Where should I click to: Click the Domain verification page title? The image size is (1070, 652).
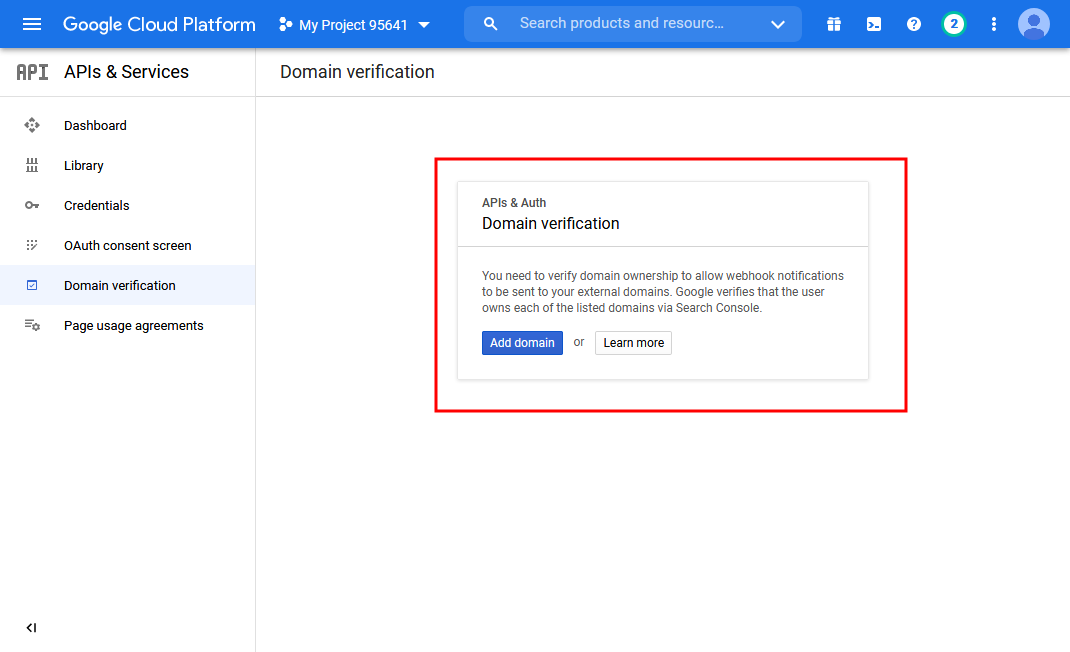pos(357,72)
